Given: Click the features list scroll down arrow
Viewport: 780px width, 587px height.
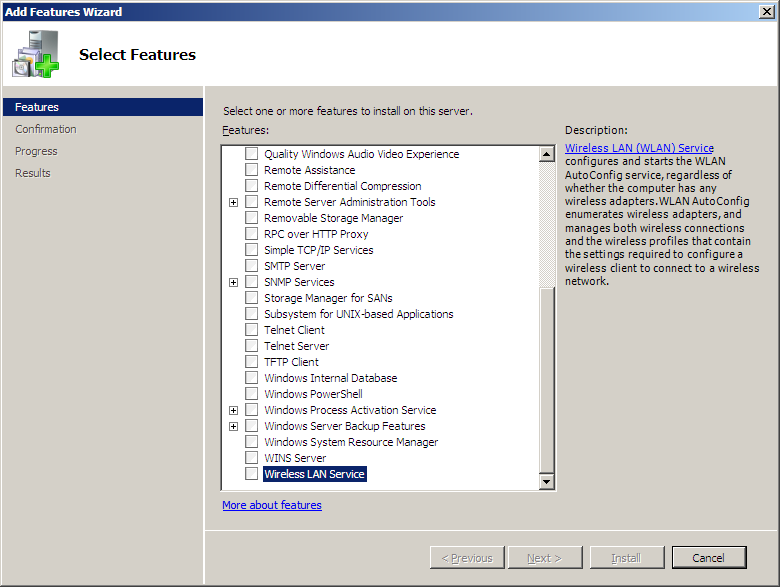Looking at the screenshot, I should click(x=547, y=481).
